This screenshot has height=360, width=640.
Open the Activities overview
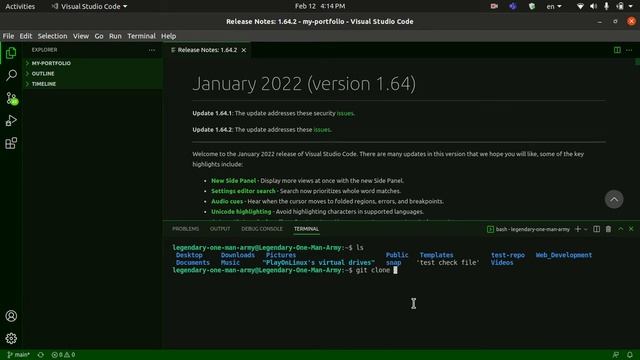pyautogui.click(x=20, y=6)
